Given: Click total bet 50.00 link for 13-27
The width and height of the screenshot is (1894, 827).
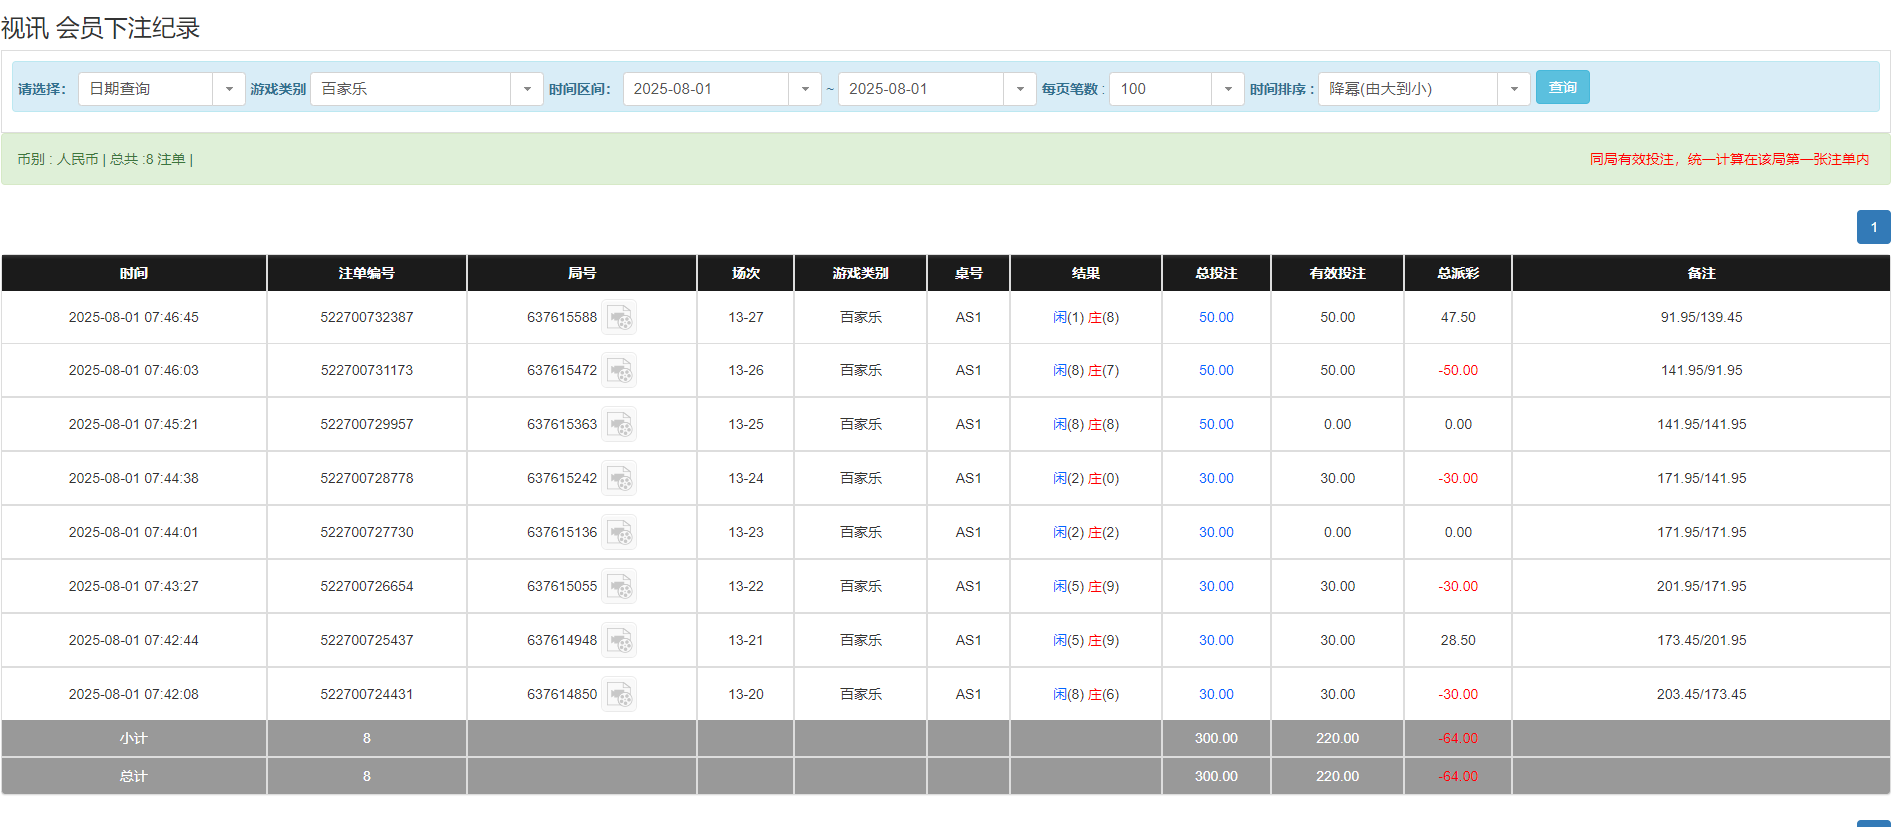Looking at the screenshot, I should tap(1216, 318).
